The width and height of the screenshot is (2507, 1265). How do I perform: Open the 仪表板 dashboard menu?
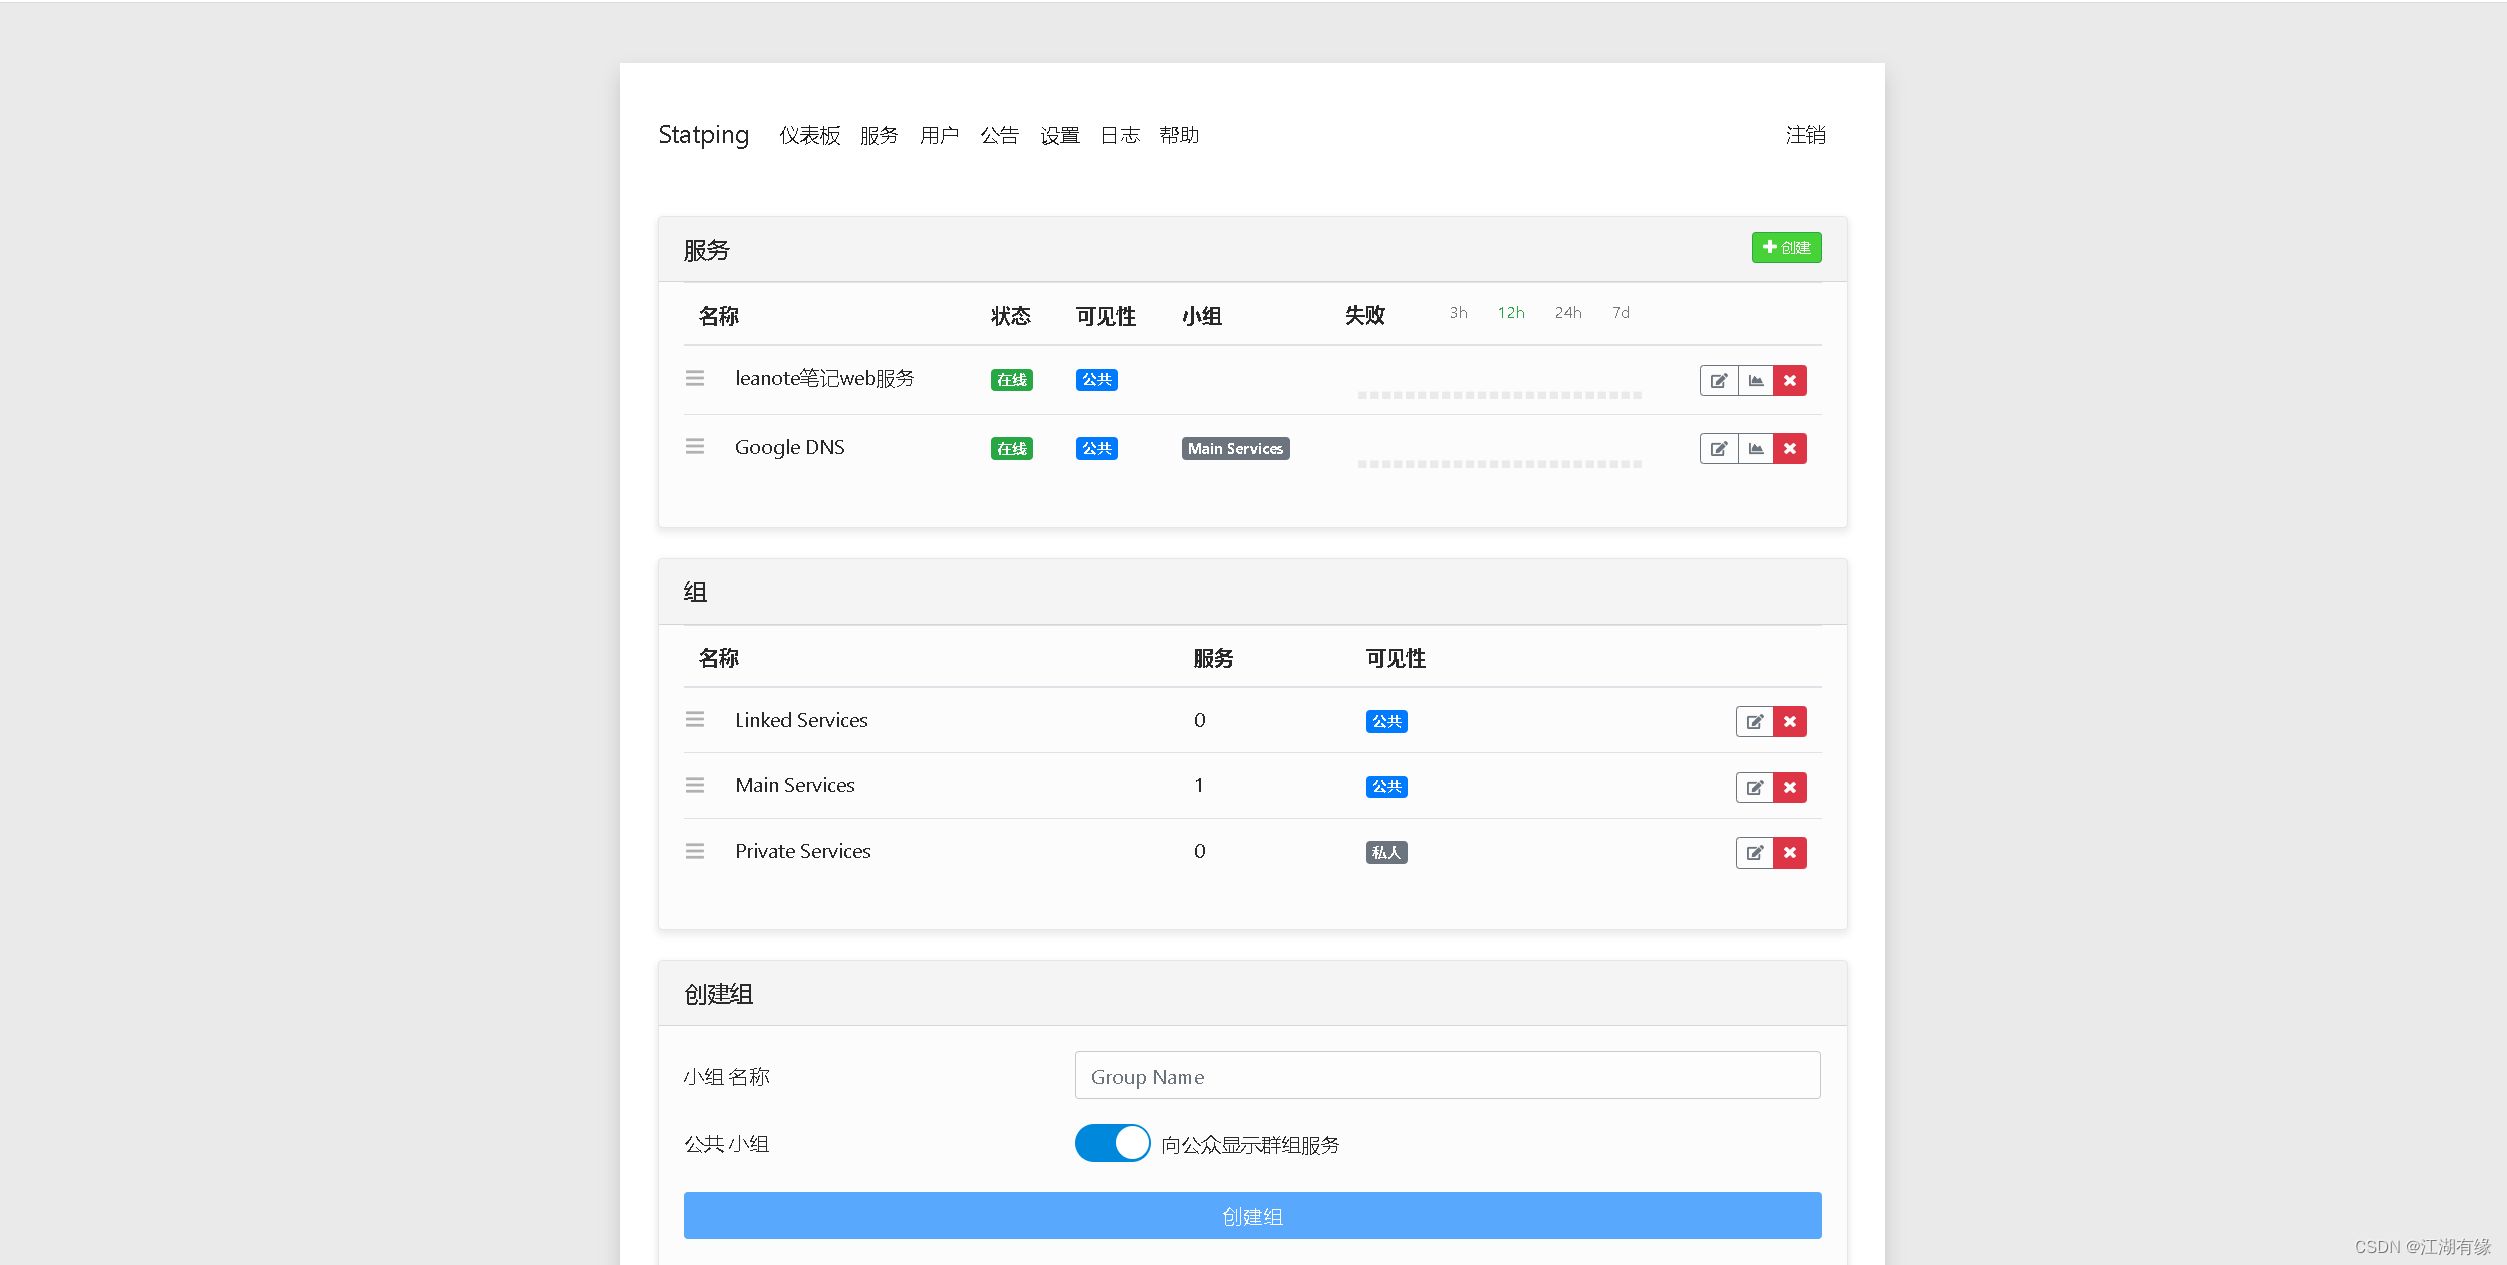click(x=810, y=135)
